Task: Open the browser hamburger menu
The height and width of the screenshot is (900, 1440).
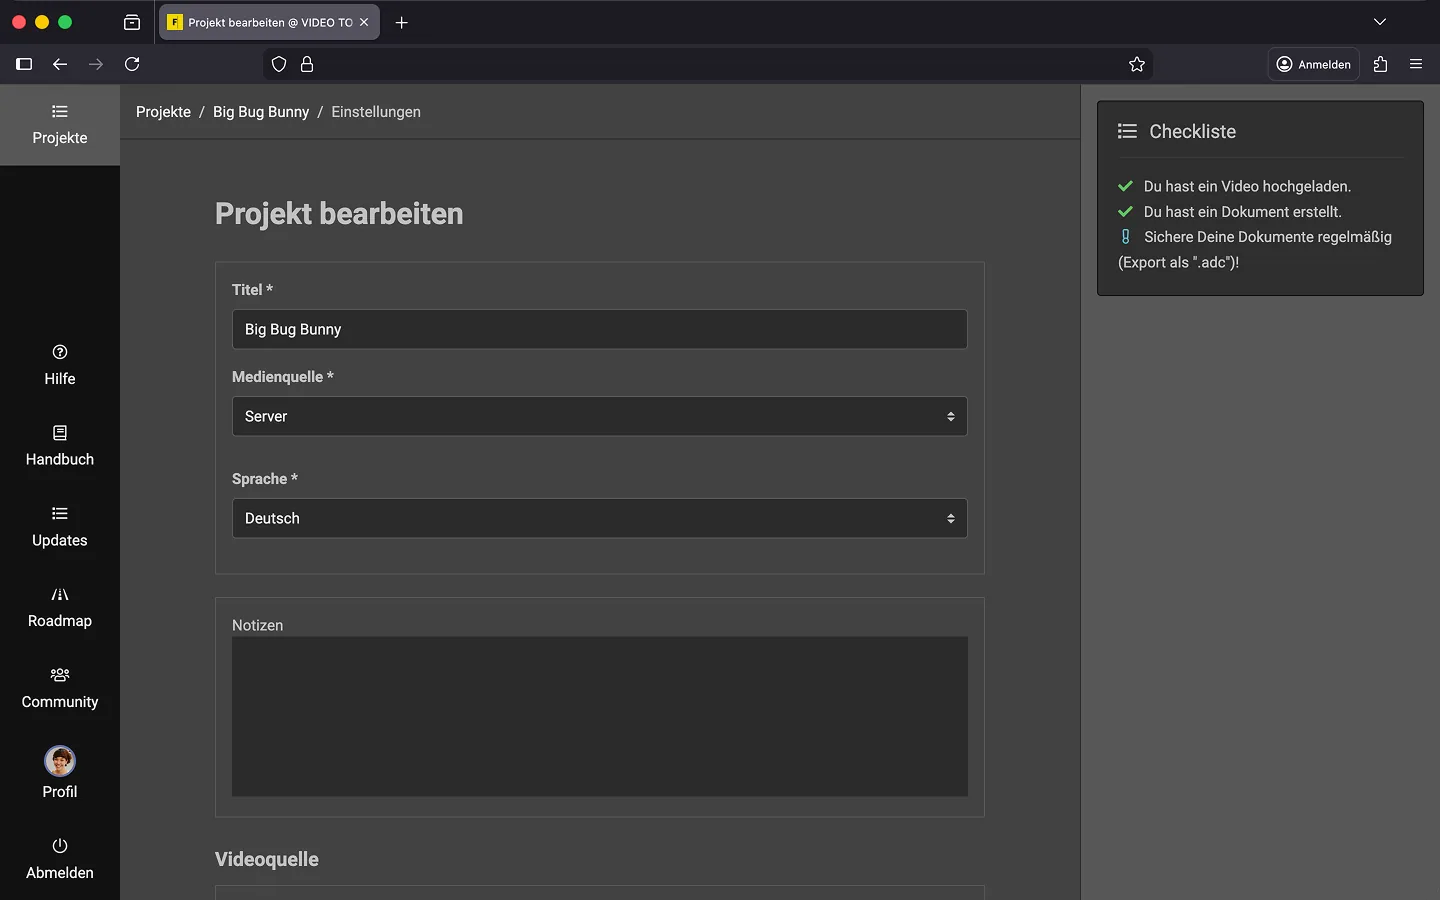Action: coord(1416,64)
